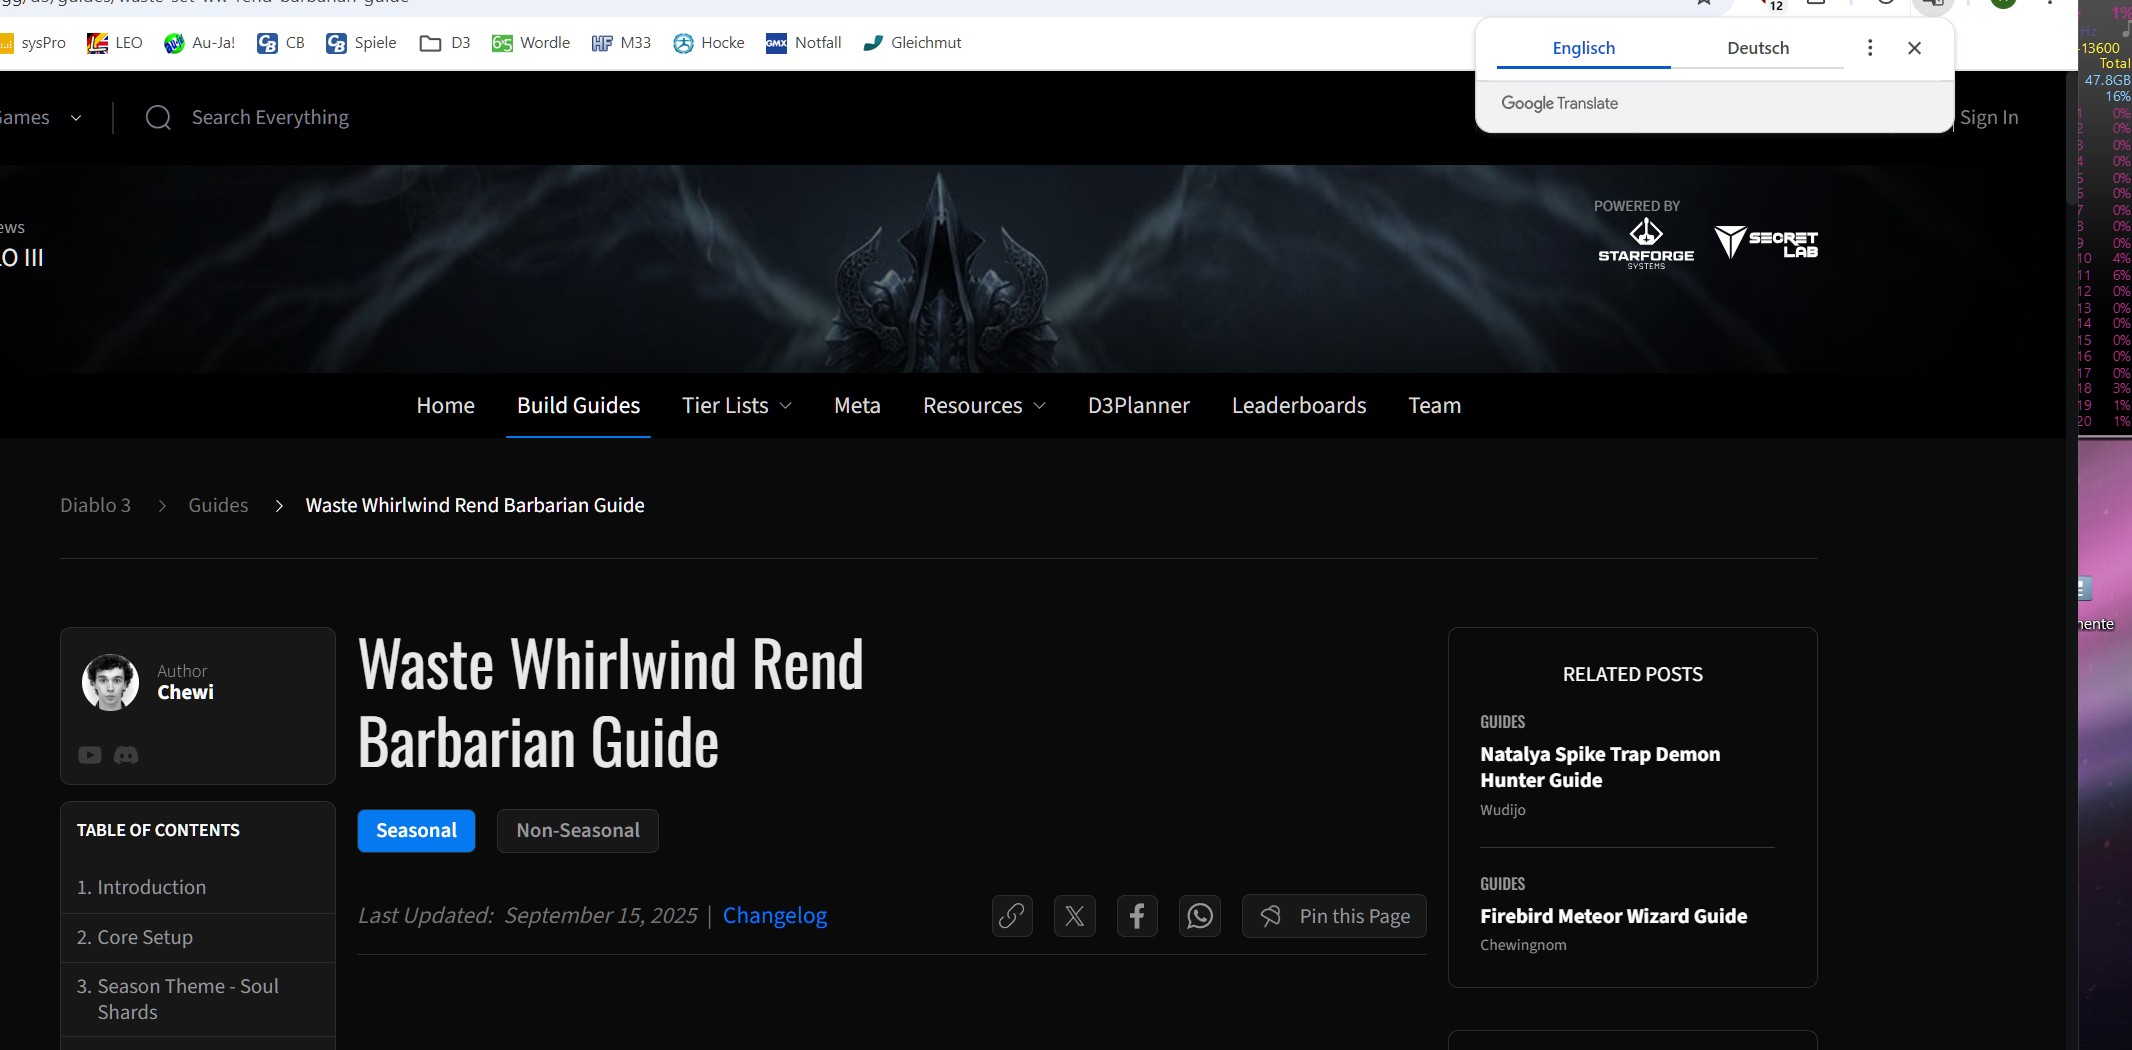2132x1050 pixels.
Task: Open the Wordle bookmark
Action: point(531,43)
